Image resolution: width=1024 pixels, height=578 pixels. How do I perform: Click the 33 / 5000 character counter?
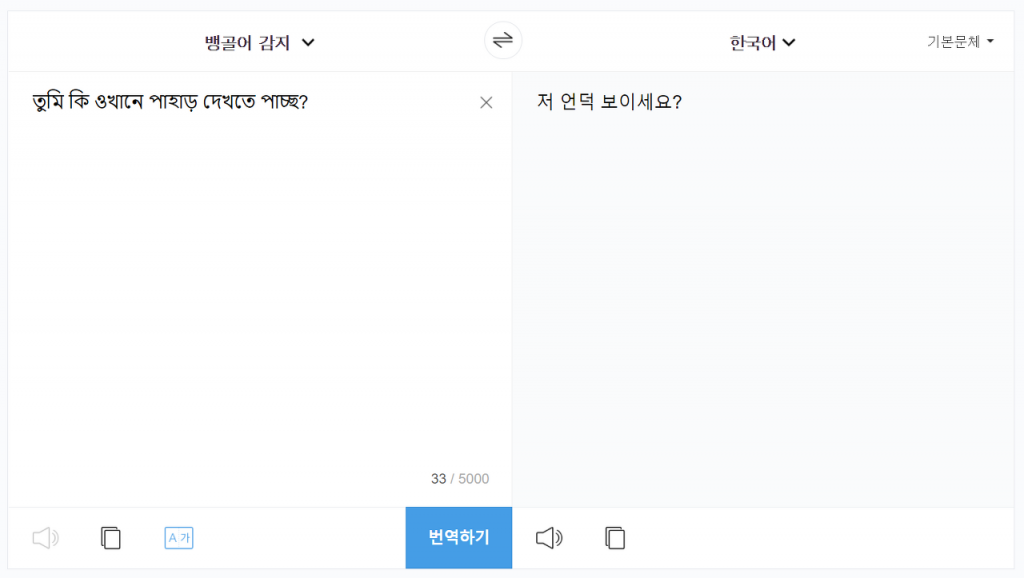(x=460, y=479)
